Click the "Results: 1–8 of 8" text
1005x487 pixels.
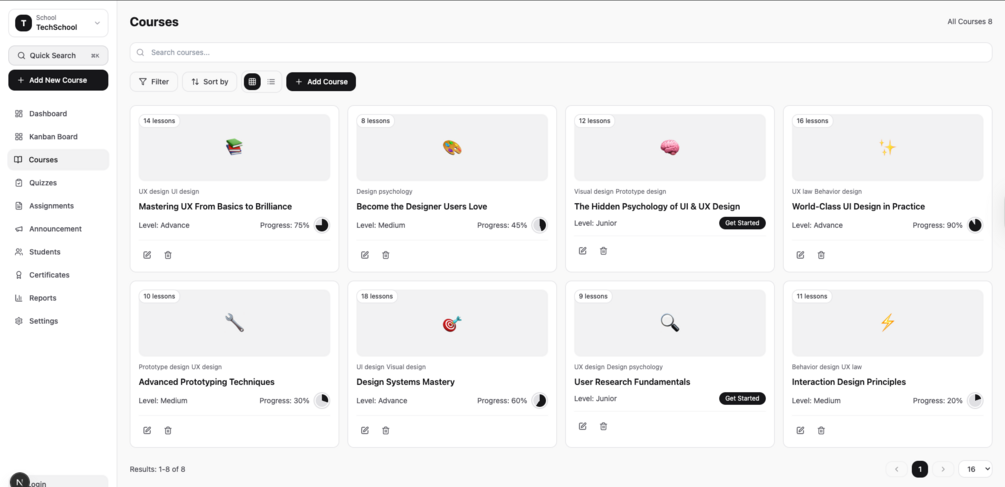click(x=157, y=469)
